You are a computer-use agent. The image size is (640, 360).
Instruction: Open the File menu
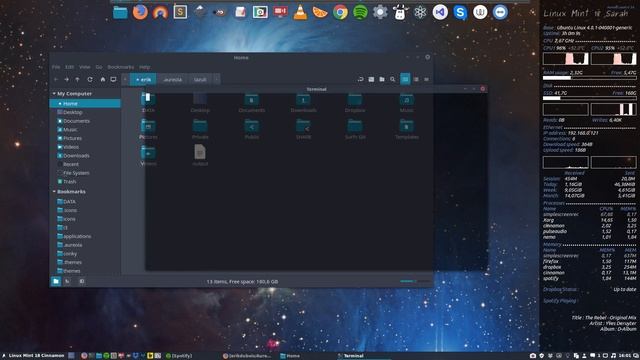[56, 67]
